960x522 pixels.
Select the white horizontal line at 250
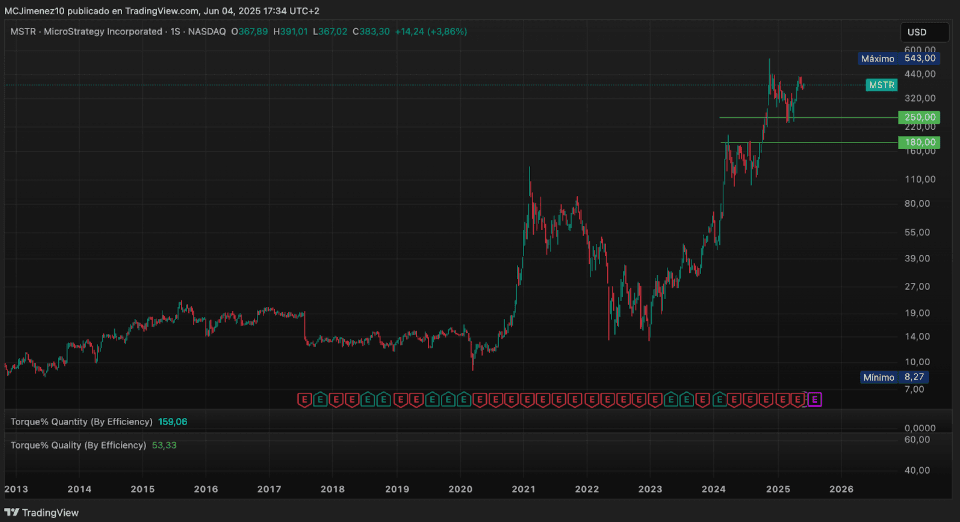point(800,118)
